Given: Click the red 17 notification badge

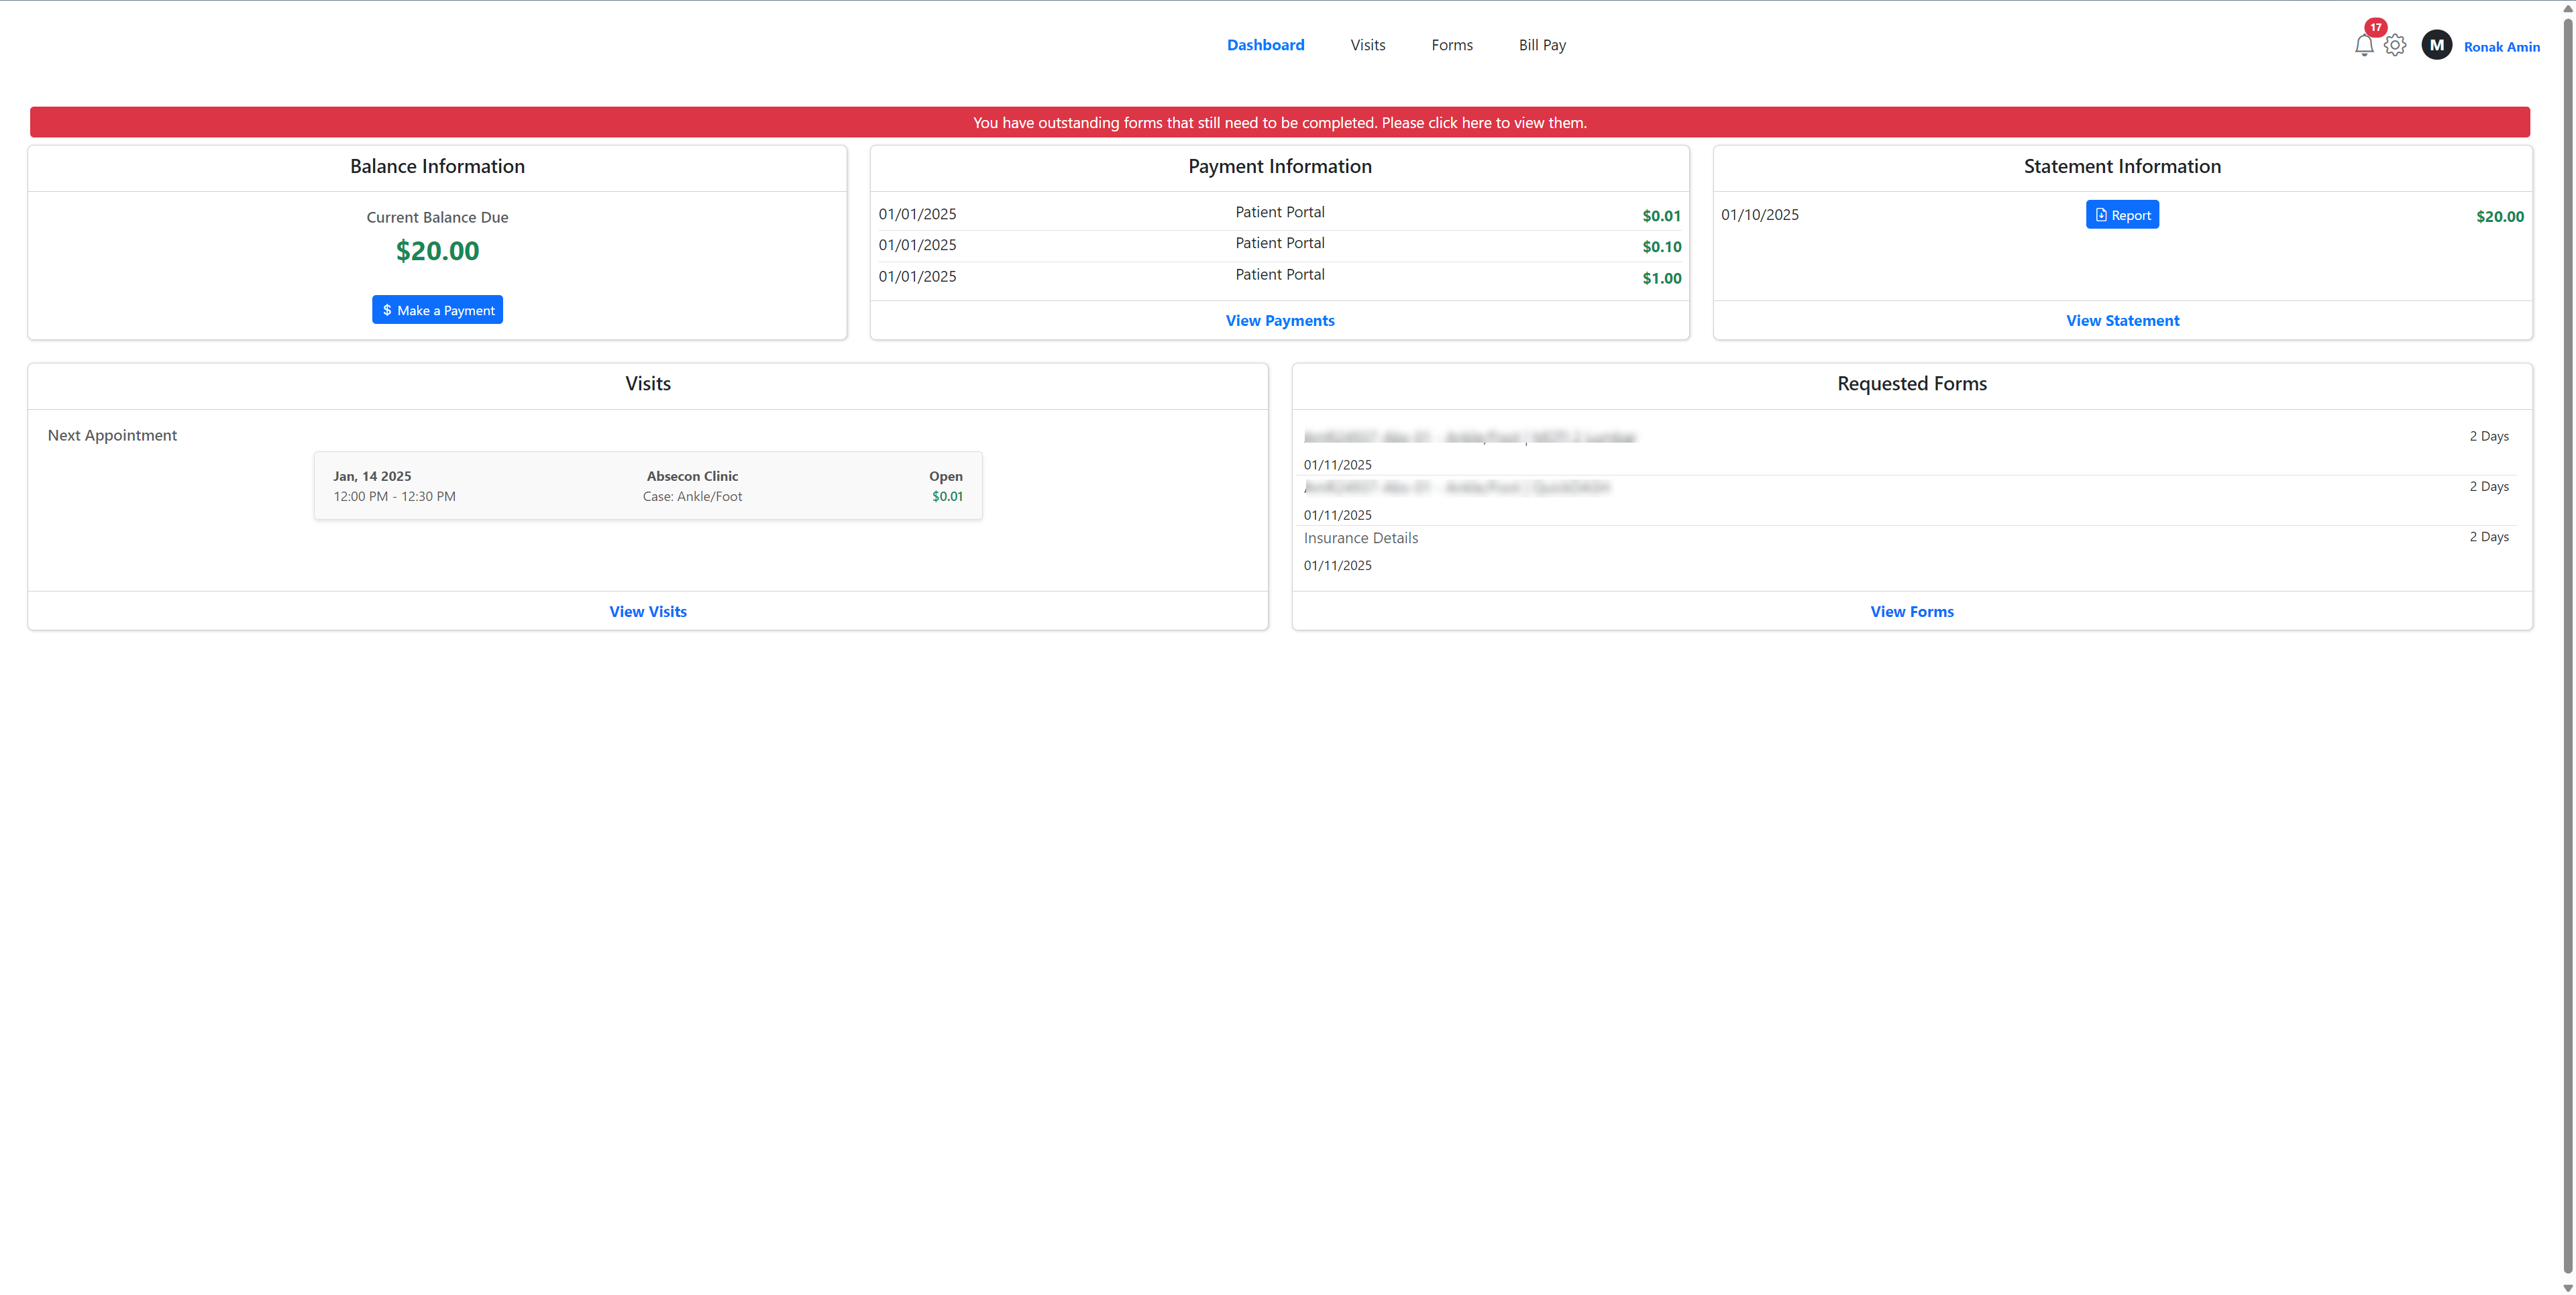Looking at the screenshot, I should tap(2375, 27).
